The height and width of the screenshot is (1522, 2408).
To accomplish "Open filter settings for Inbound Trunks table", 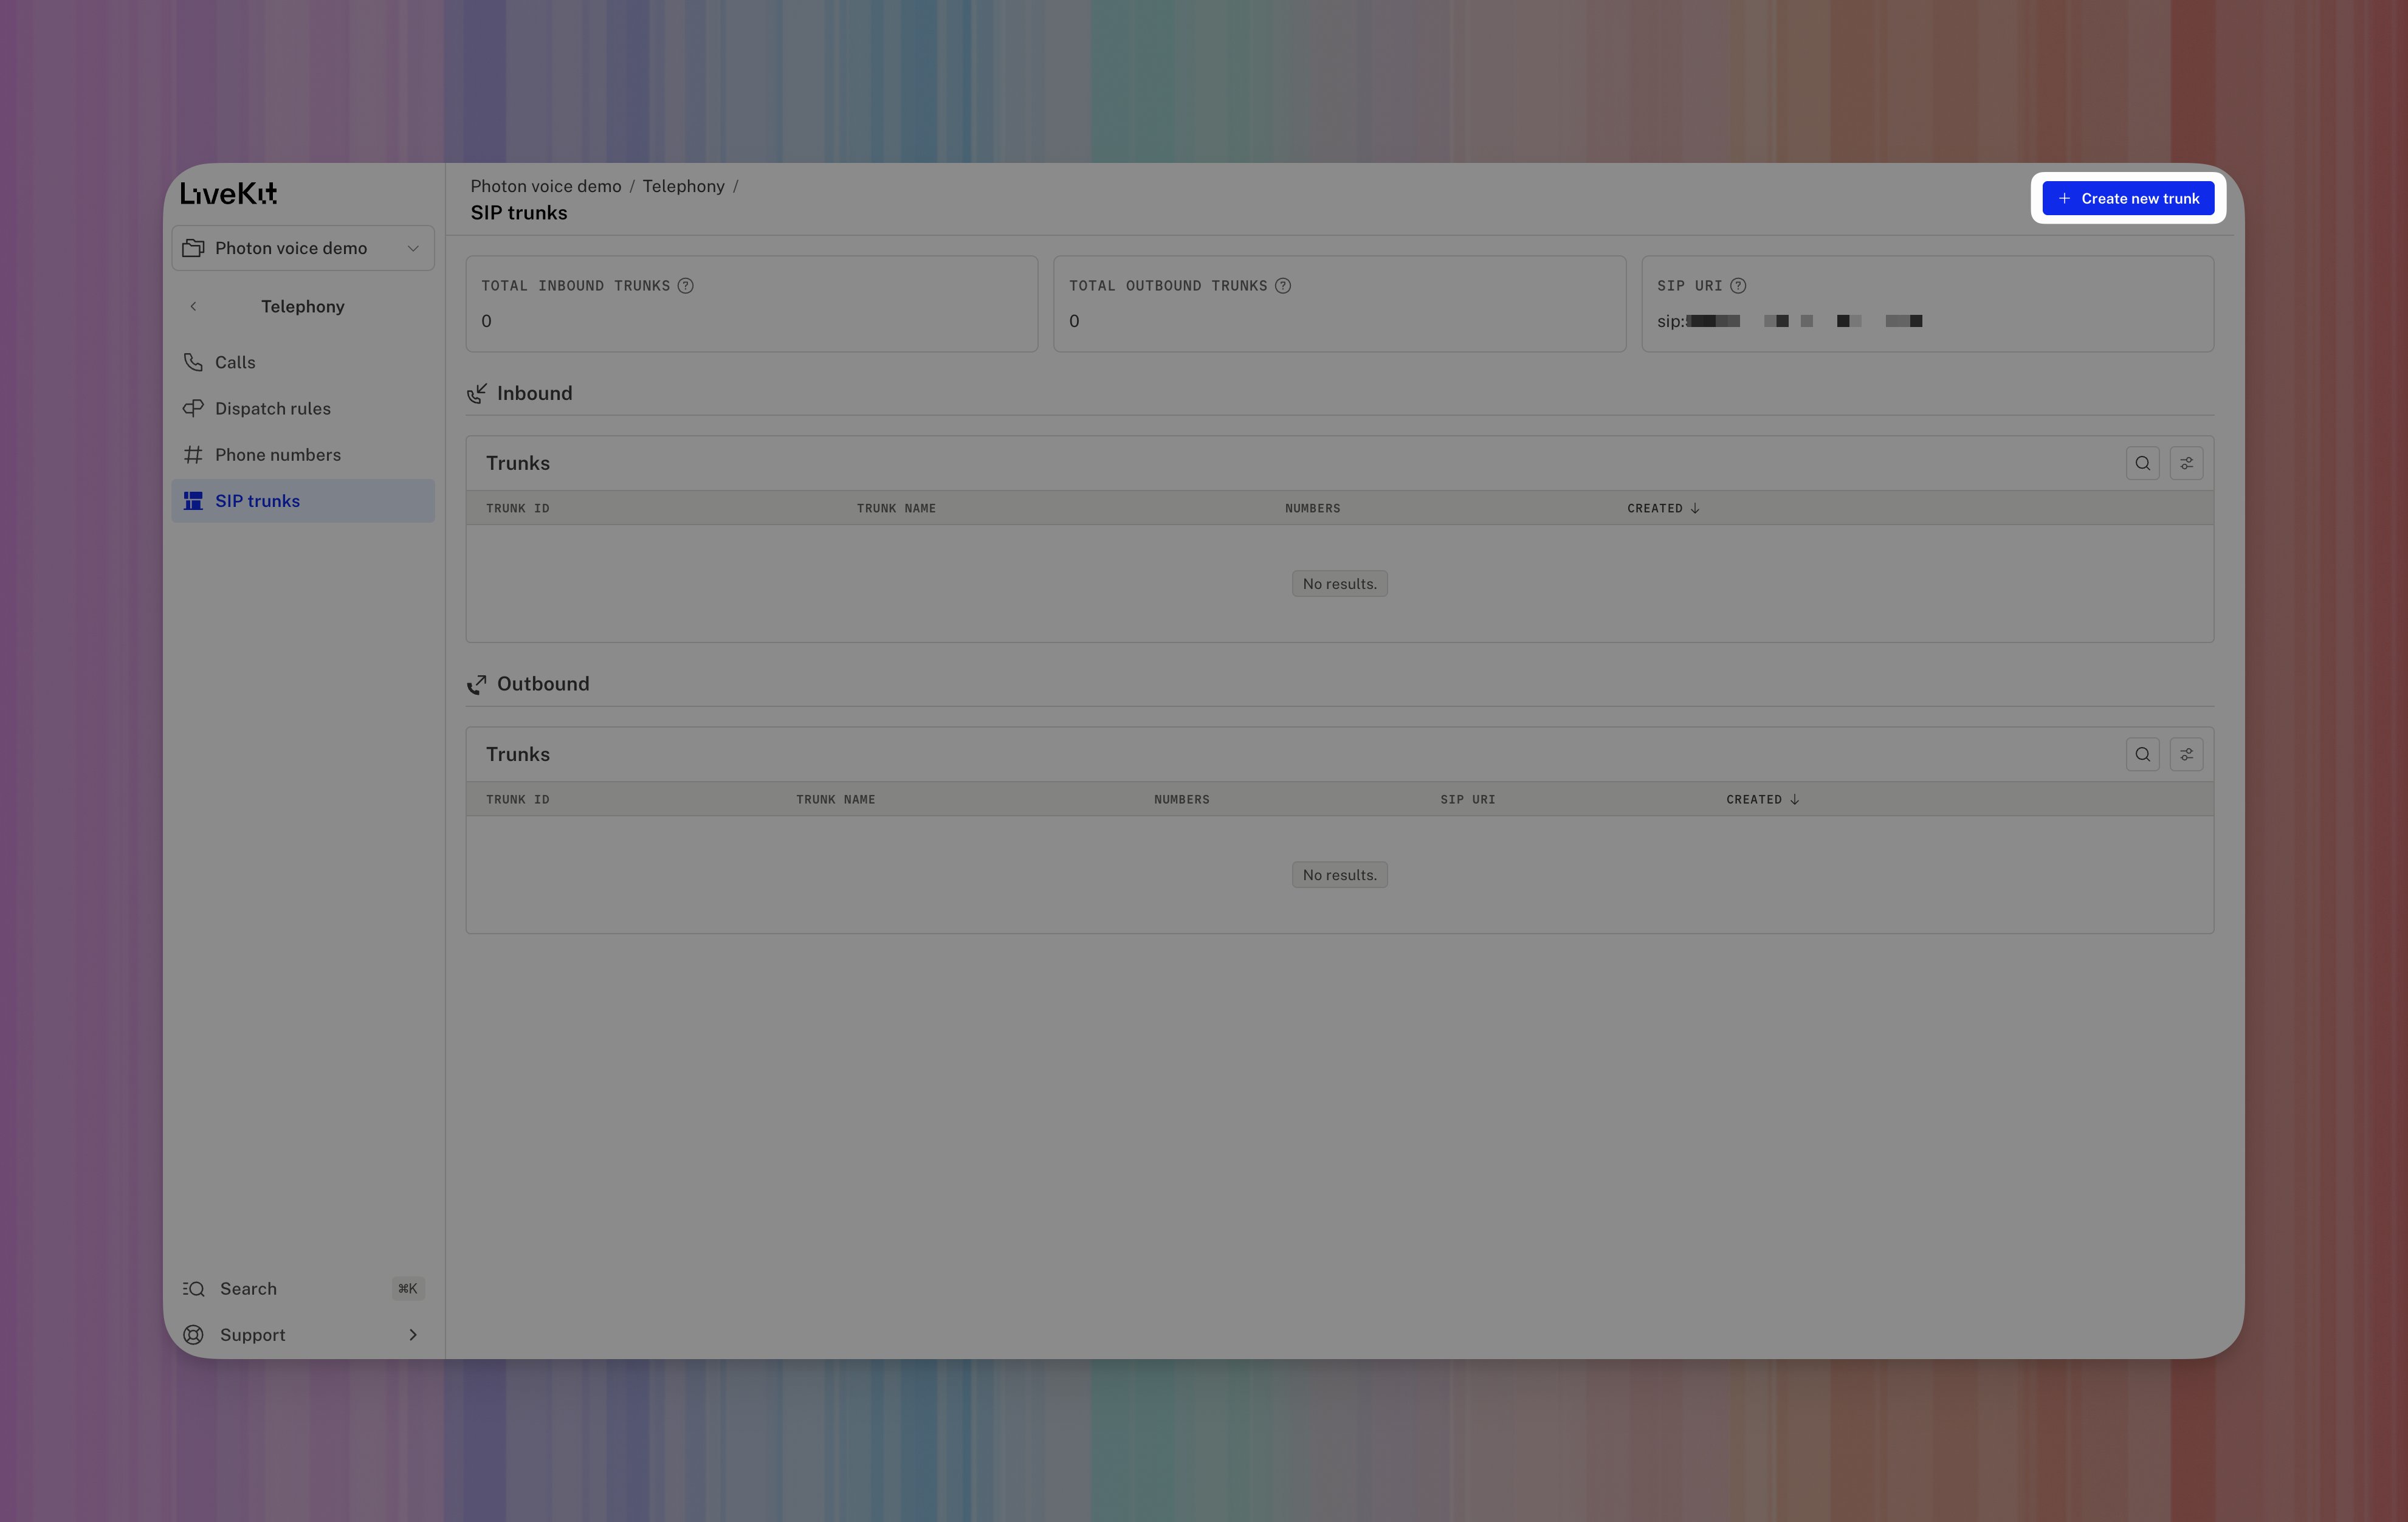I will pyautogui.click(x=2186, y=463).
